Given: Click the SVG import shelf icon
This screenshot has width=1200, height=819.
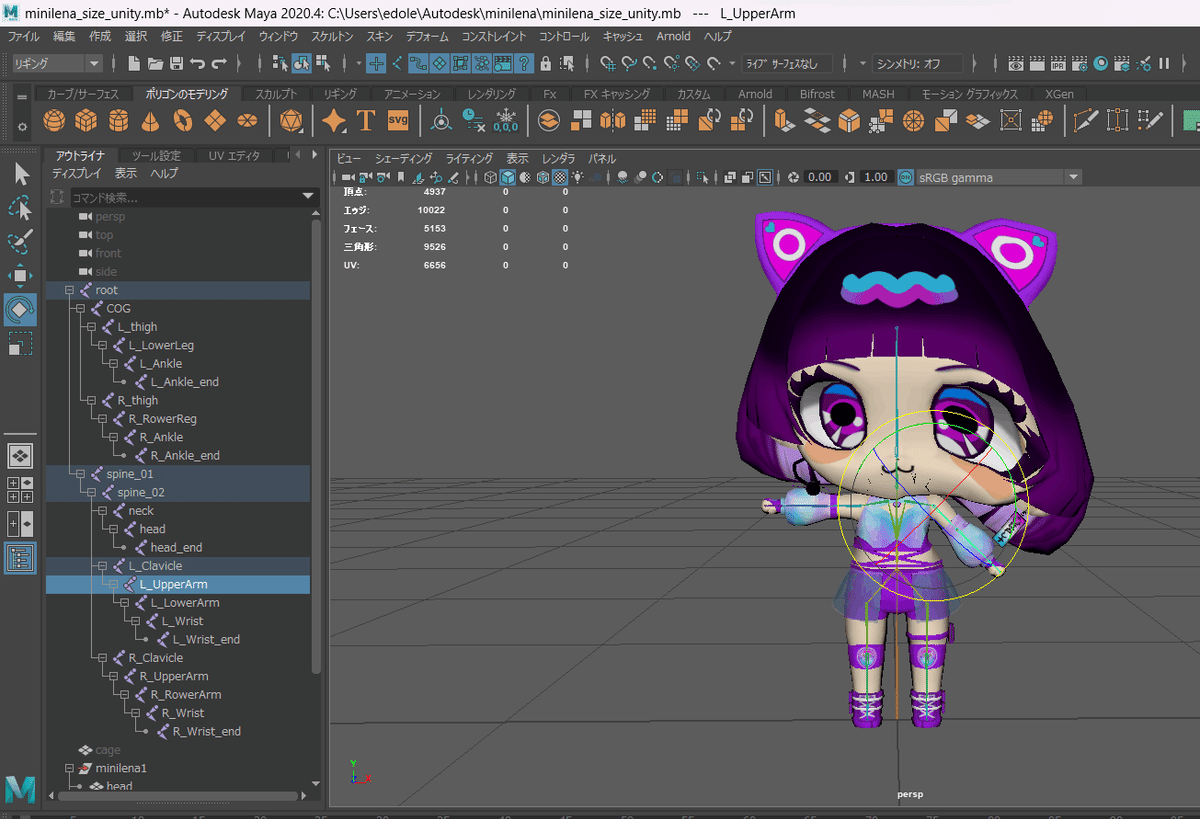Looking at the screenshot, I should point(398,121).
